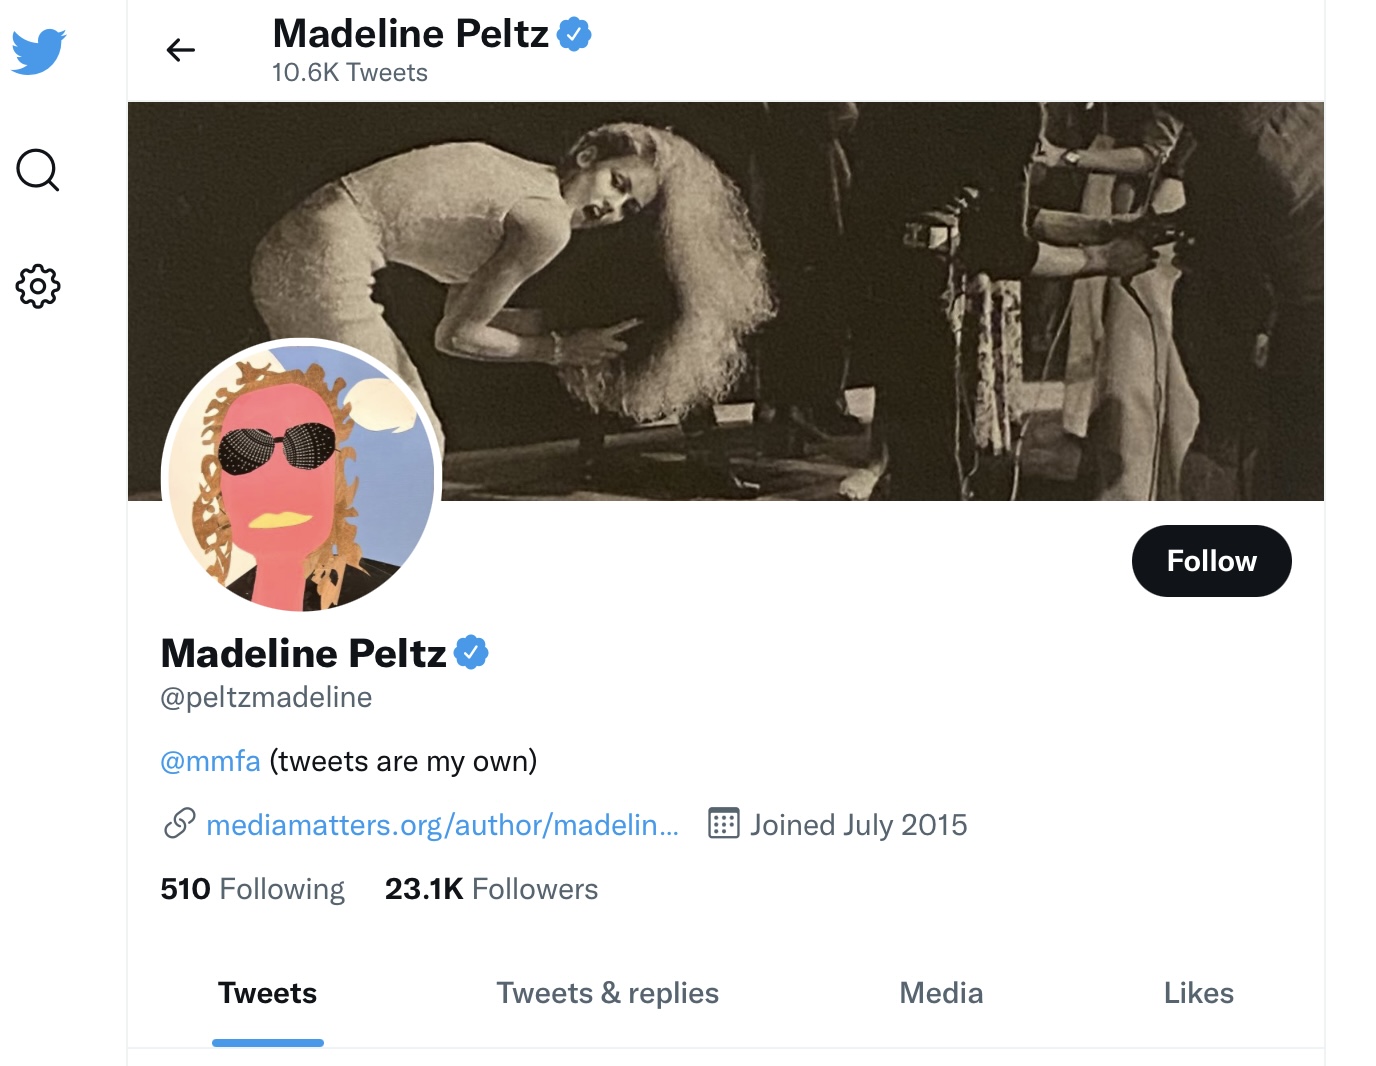
Task: Open the settings gear icon
Action: (38, 286)
